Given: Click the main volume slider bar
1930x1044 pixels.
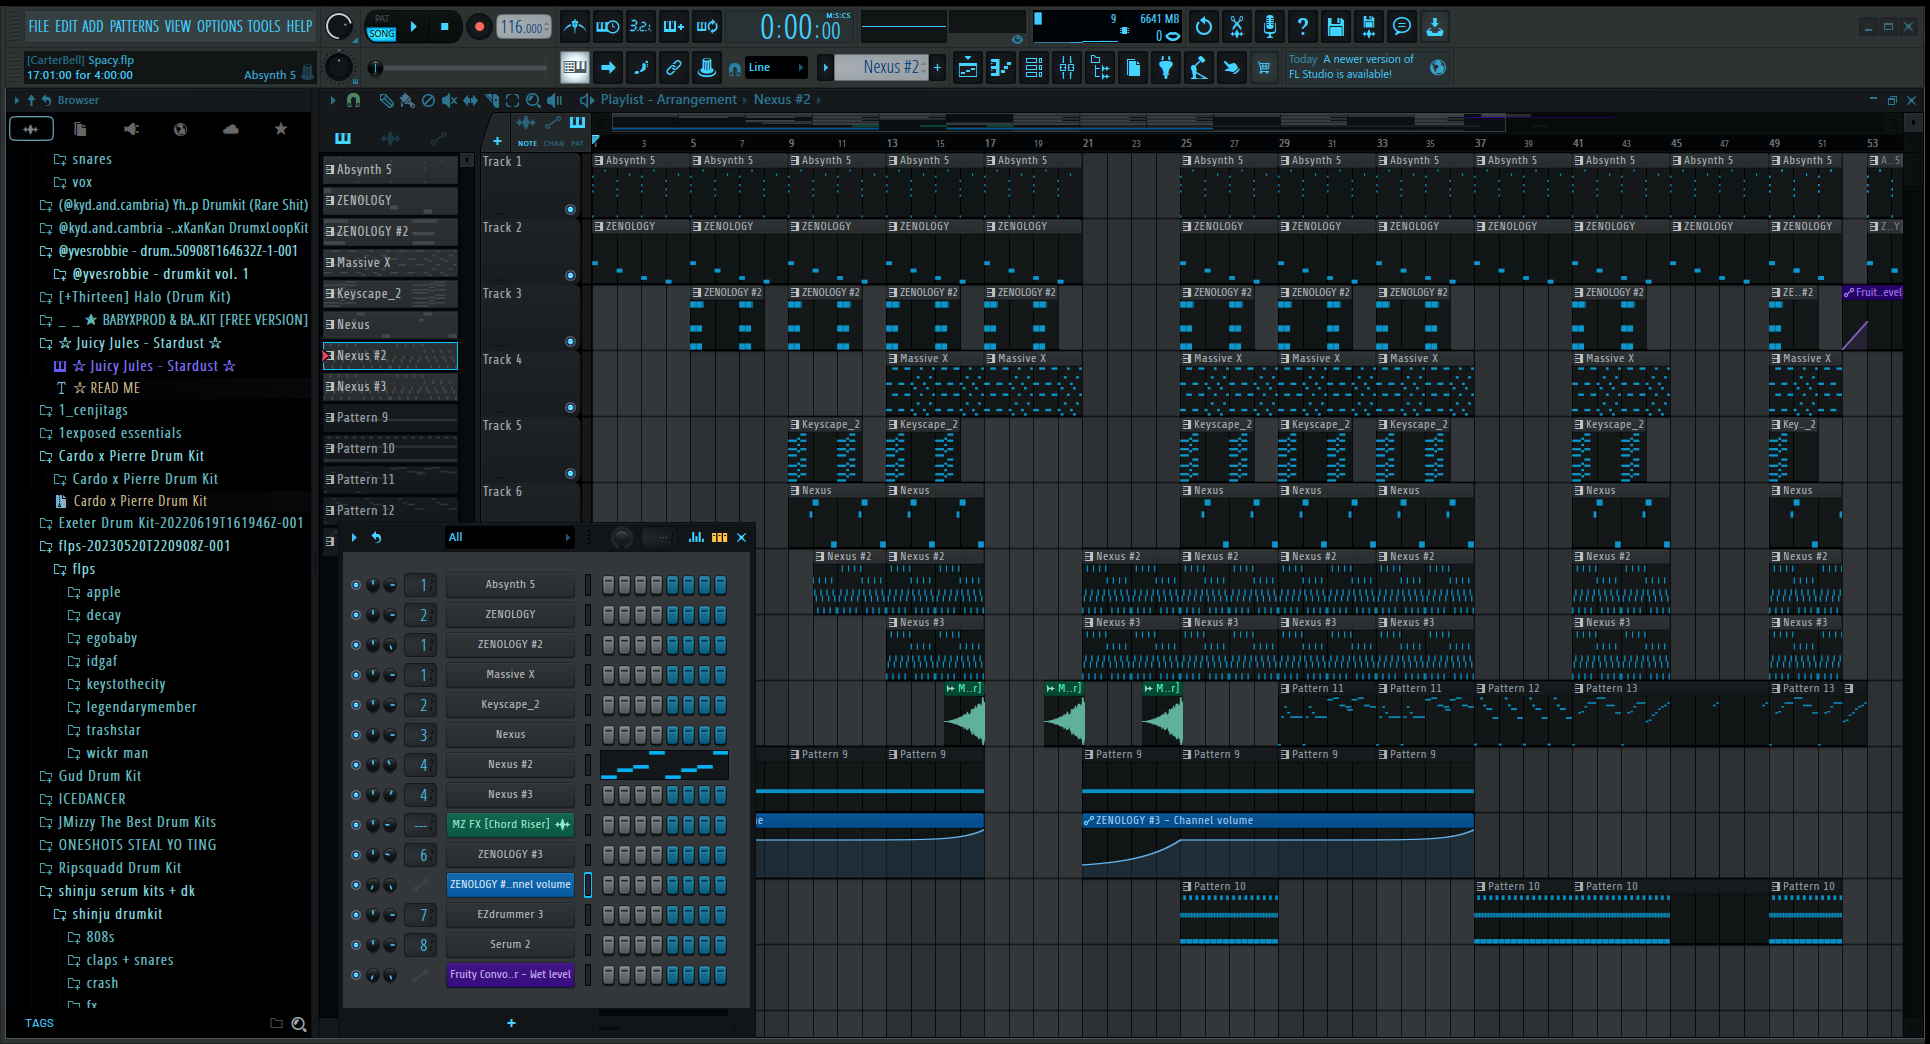Looking at the screenshot, I should [x=460, y=68].
